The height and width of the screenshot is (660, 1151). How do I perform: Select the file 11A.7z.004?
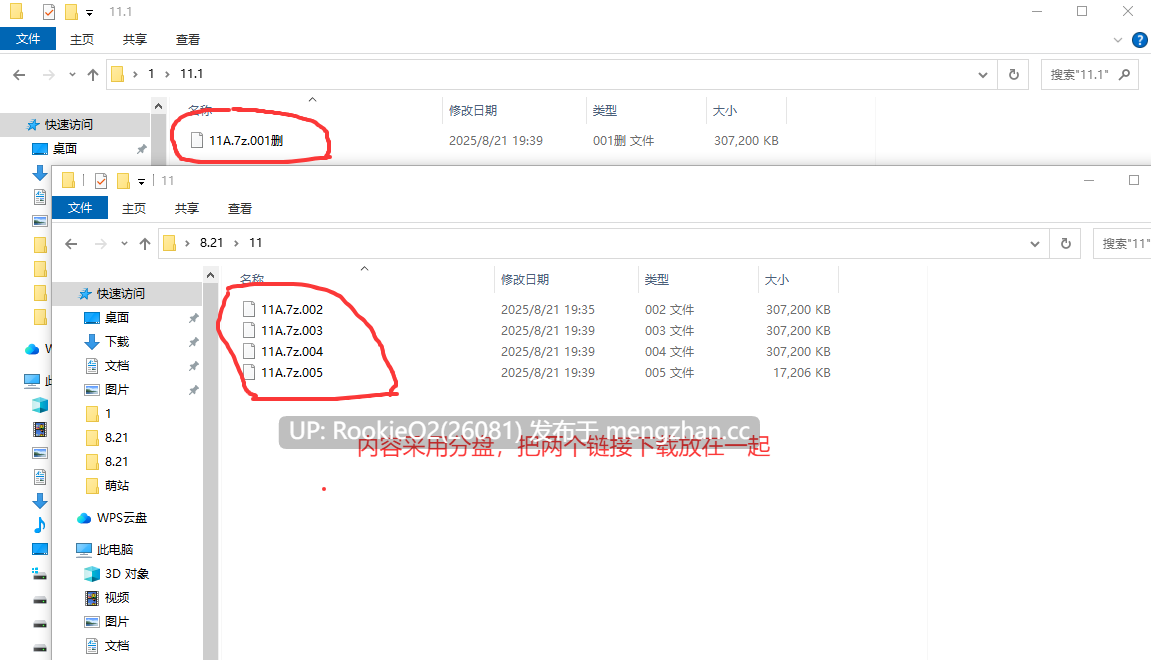[291, 352]
